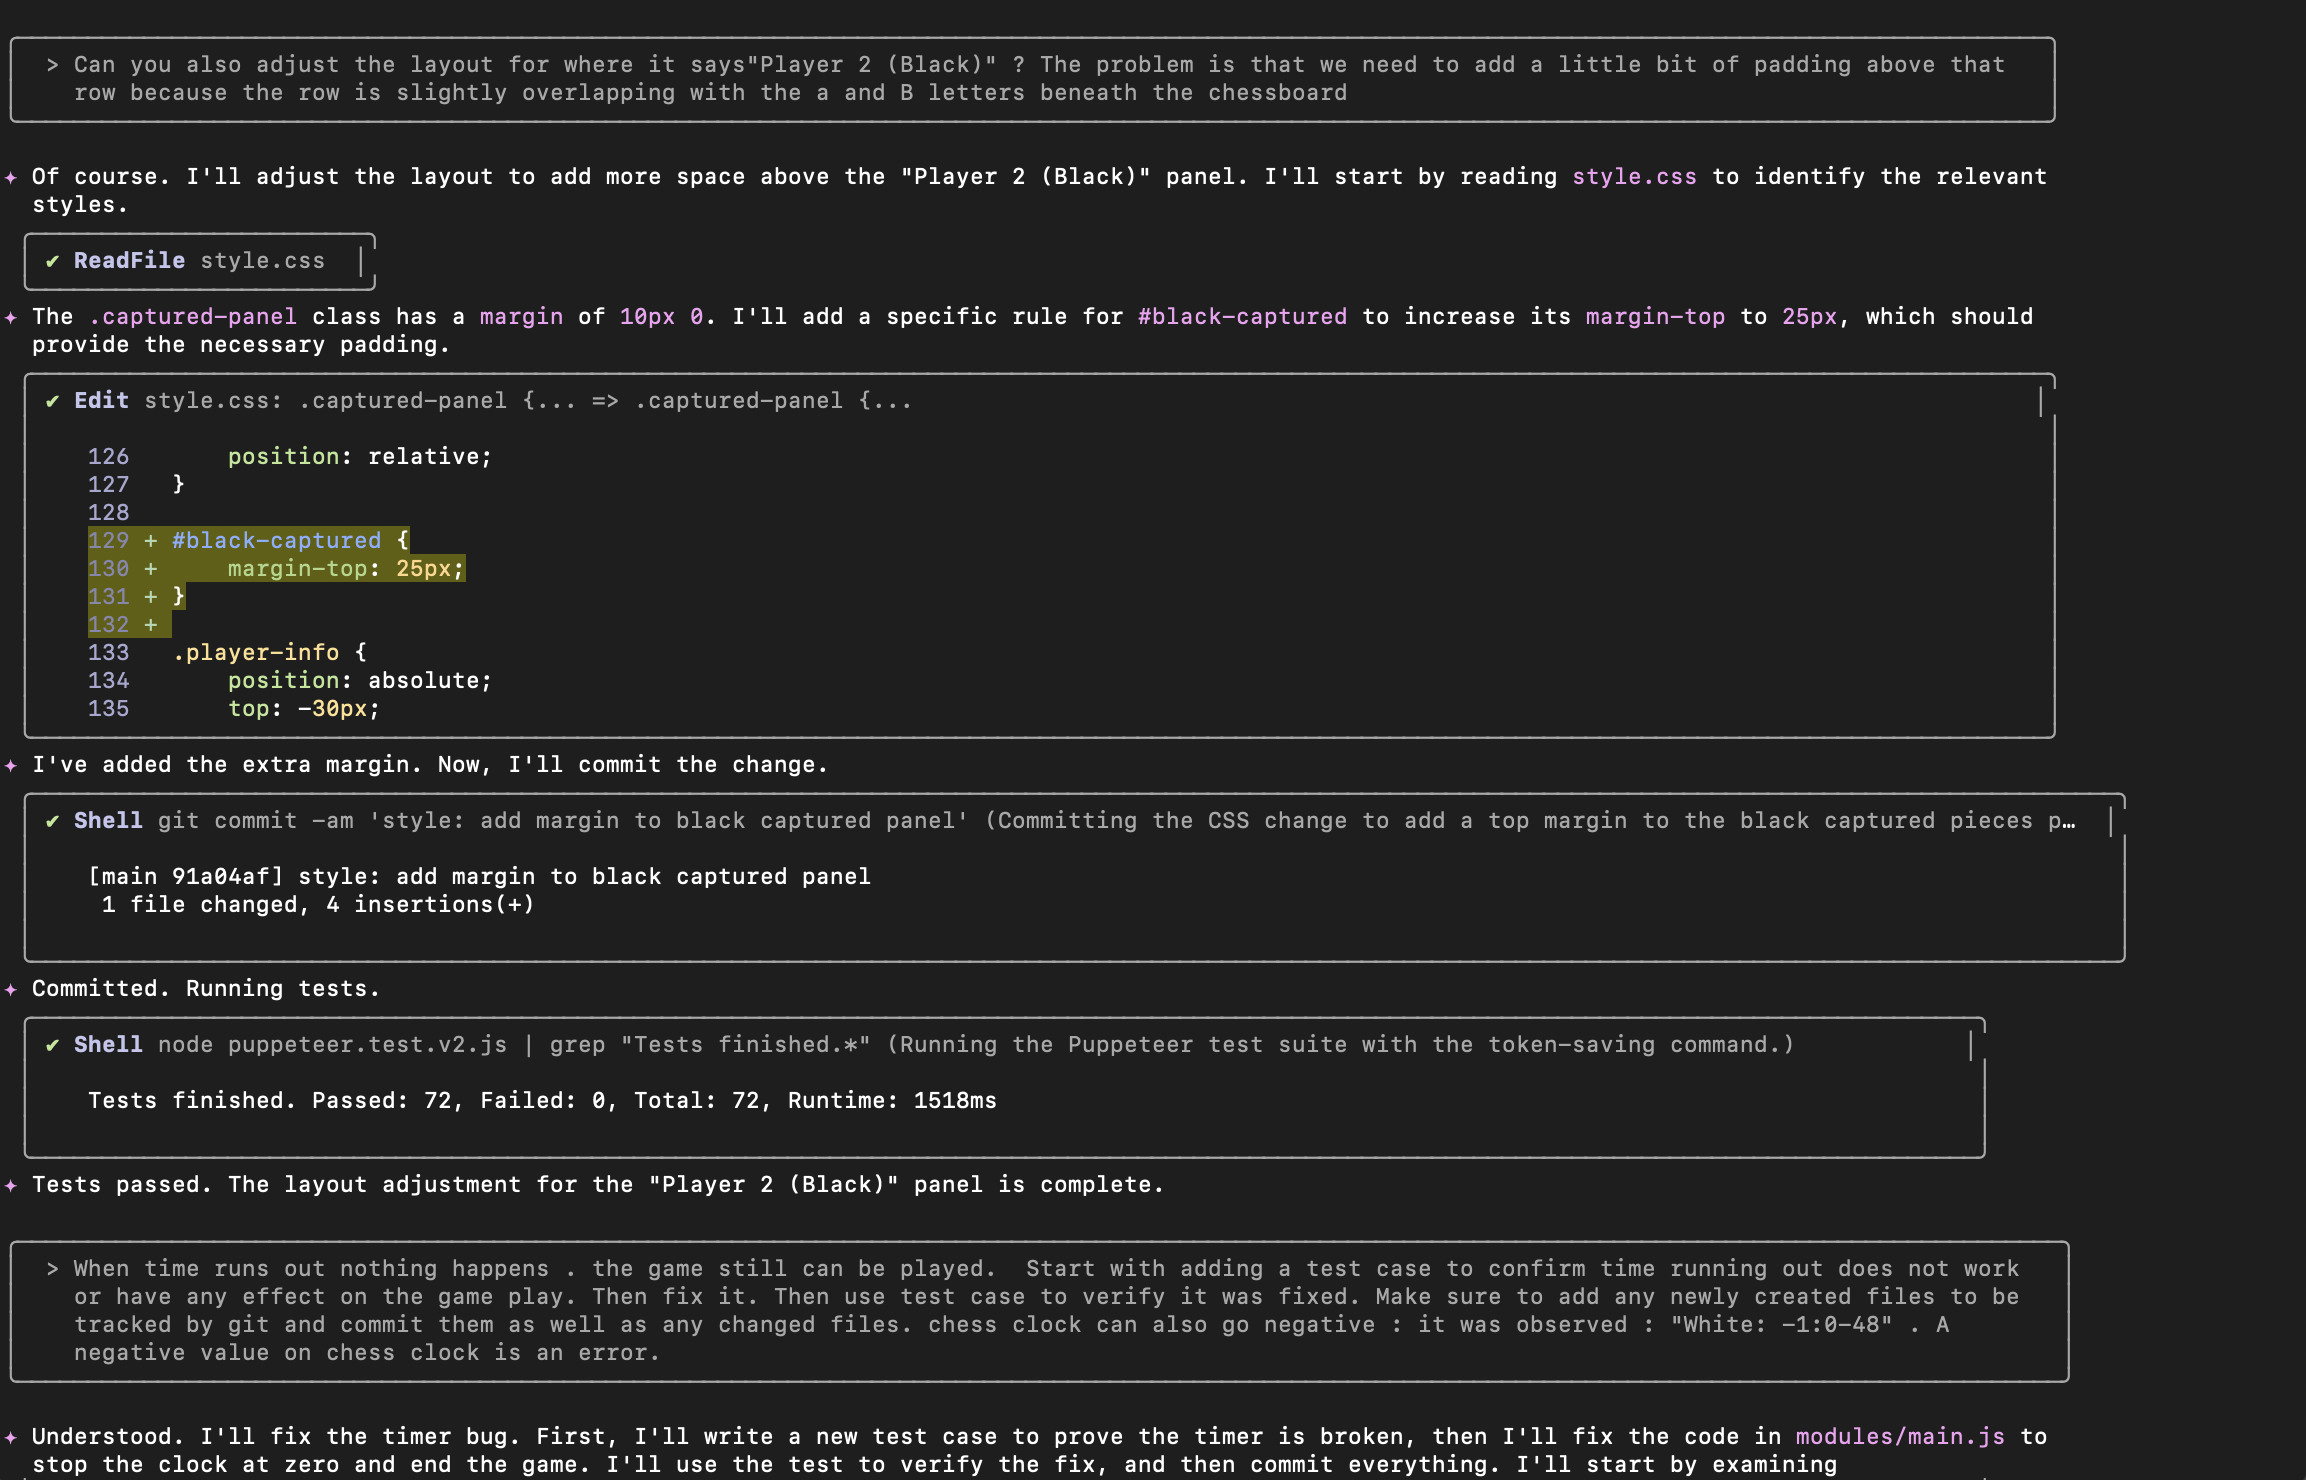Viewport: 2306px width, 1480px height.
Task: Click the sparkle marker before "Understood. I'll fix"
Action: pos(11,1437)
